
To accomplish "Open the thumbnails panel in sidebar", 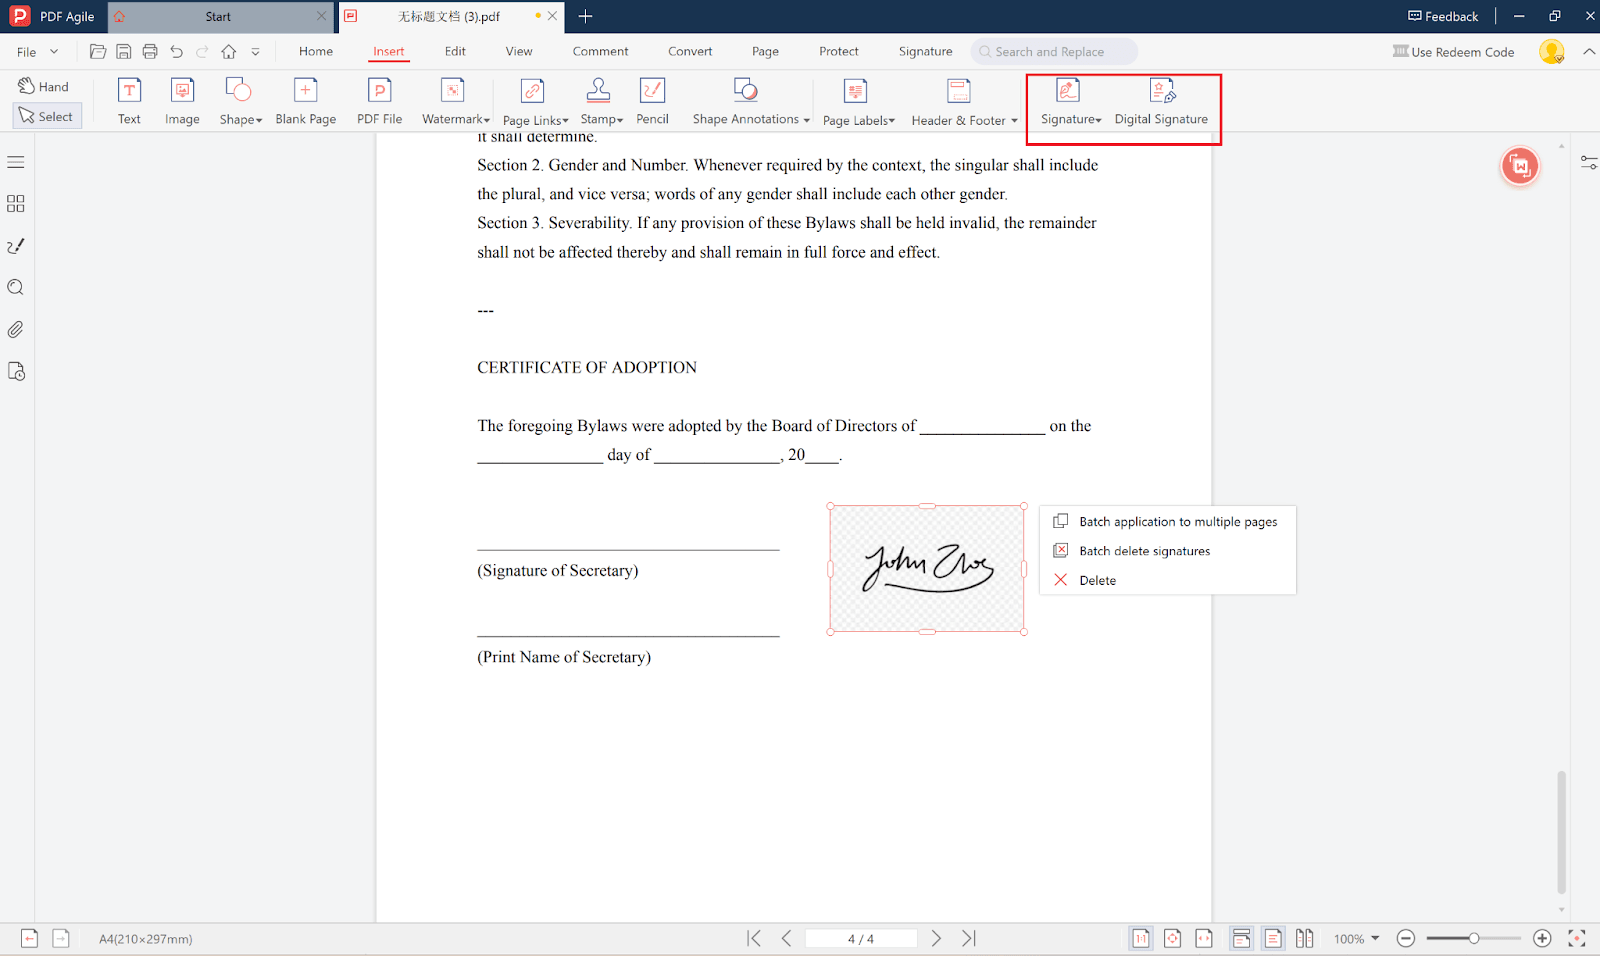I will tap(16, 204).
